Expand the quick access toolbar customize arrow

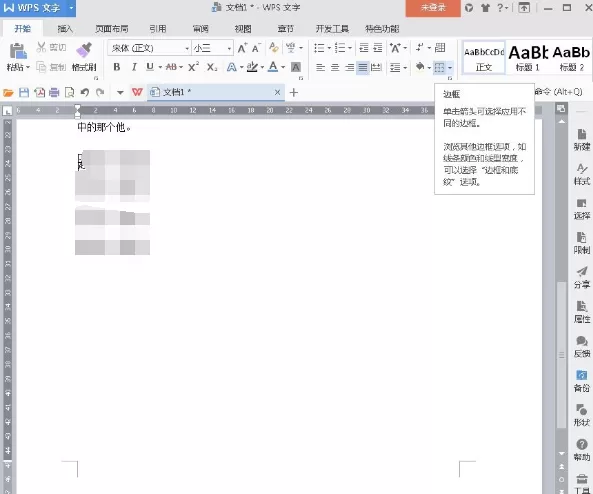[x=120, y=92]
